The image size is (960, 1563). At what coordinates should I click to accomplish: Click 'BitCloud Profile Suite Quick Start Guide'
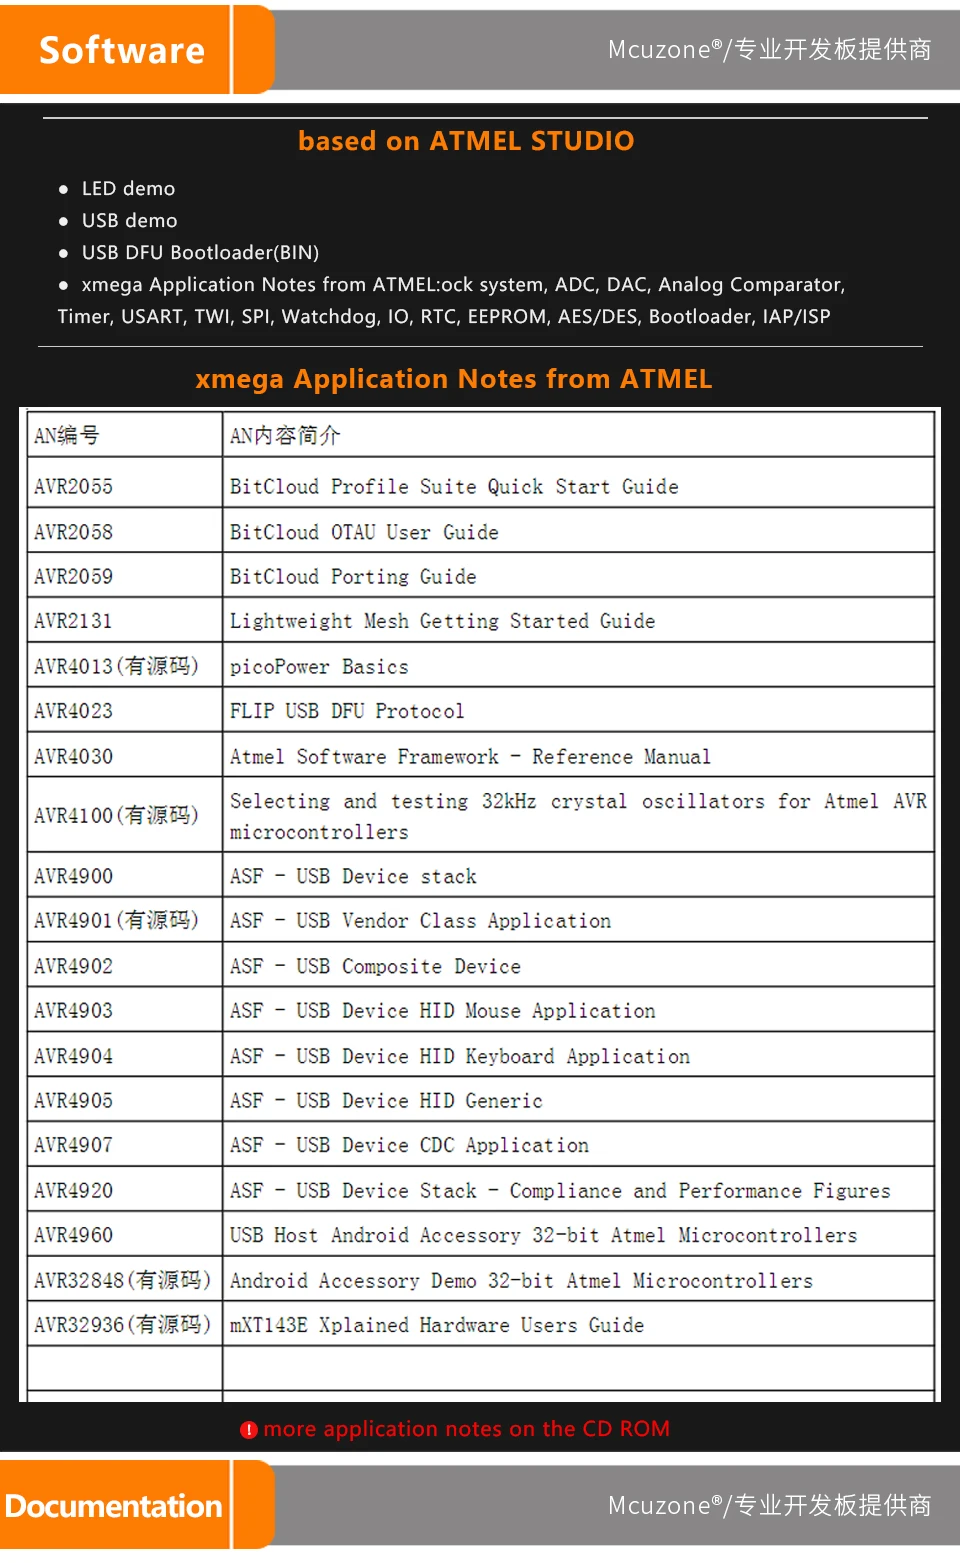click(x=454, y=486)
